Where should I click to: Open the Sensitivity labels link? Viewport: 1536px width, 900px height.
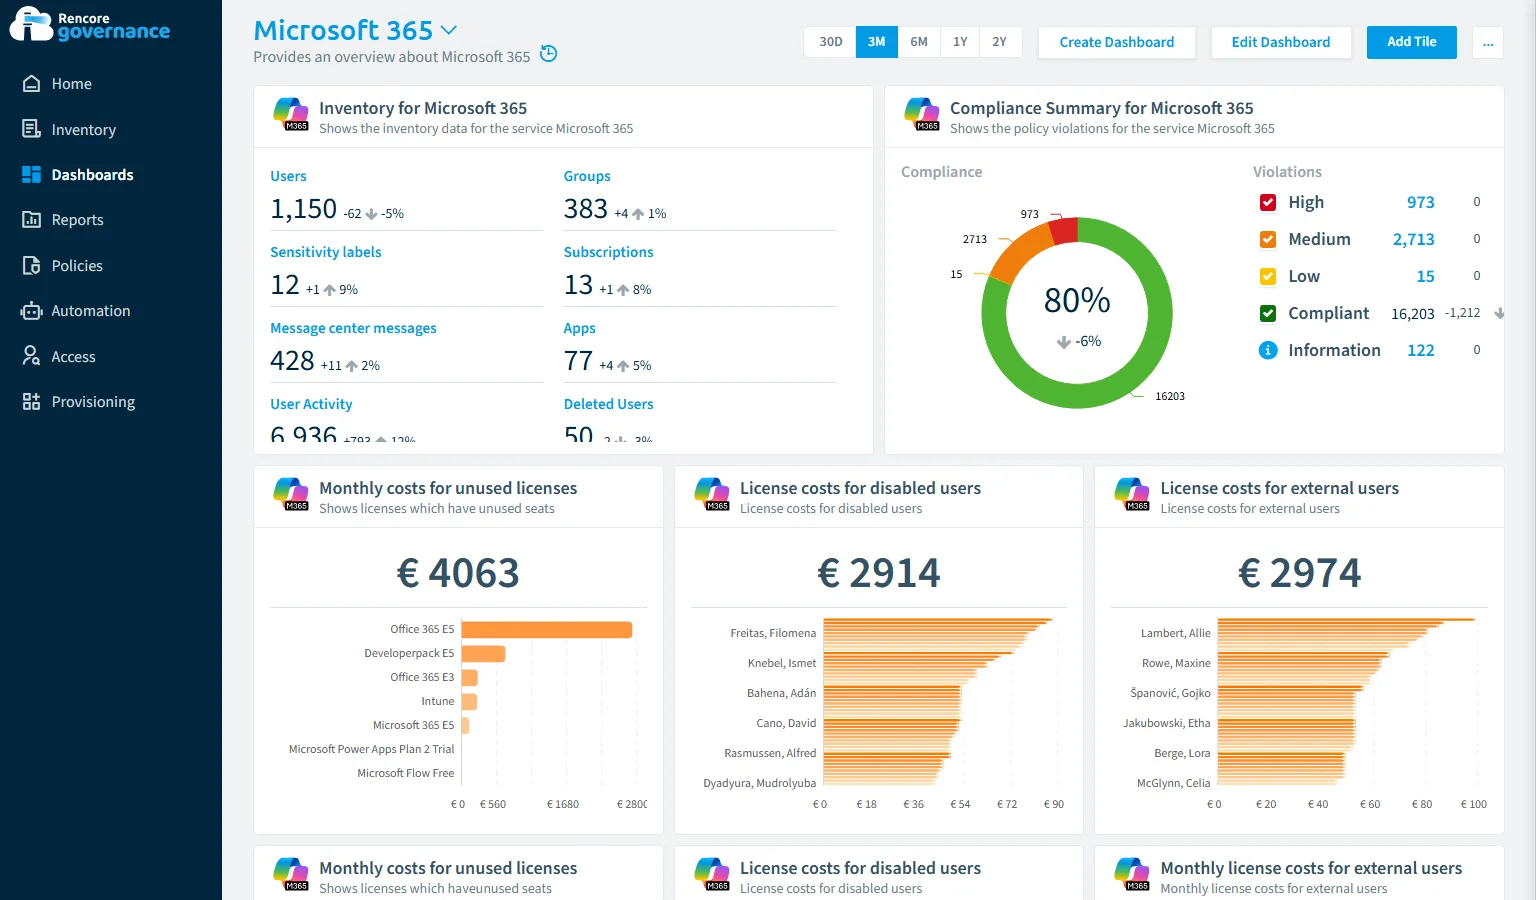click(x=326, y=252)
